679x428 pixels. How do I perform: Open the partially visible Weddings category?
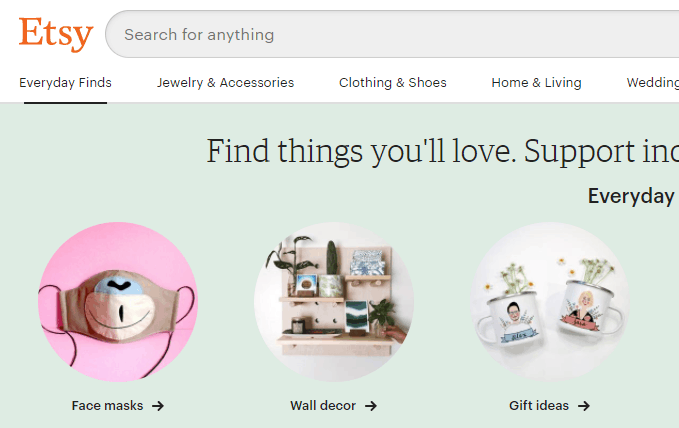point(653,83)
